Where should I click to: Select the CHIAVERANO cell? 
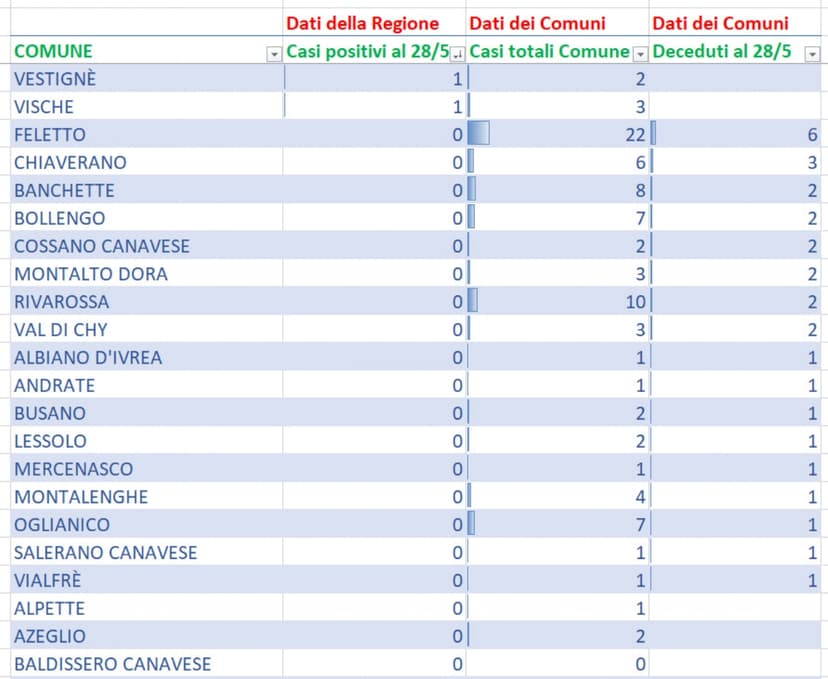click(70, 162)
